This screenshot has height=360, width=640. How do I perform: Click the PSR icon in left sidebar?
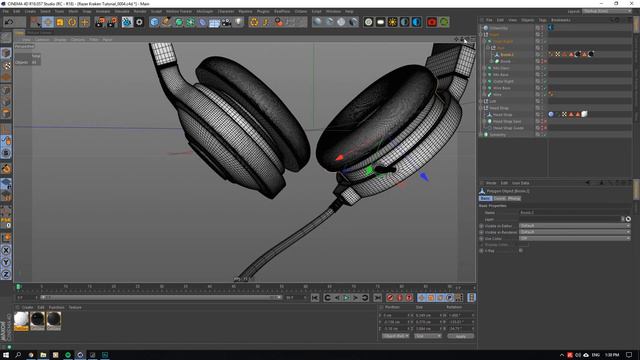tap(6, 222)
